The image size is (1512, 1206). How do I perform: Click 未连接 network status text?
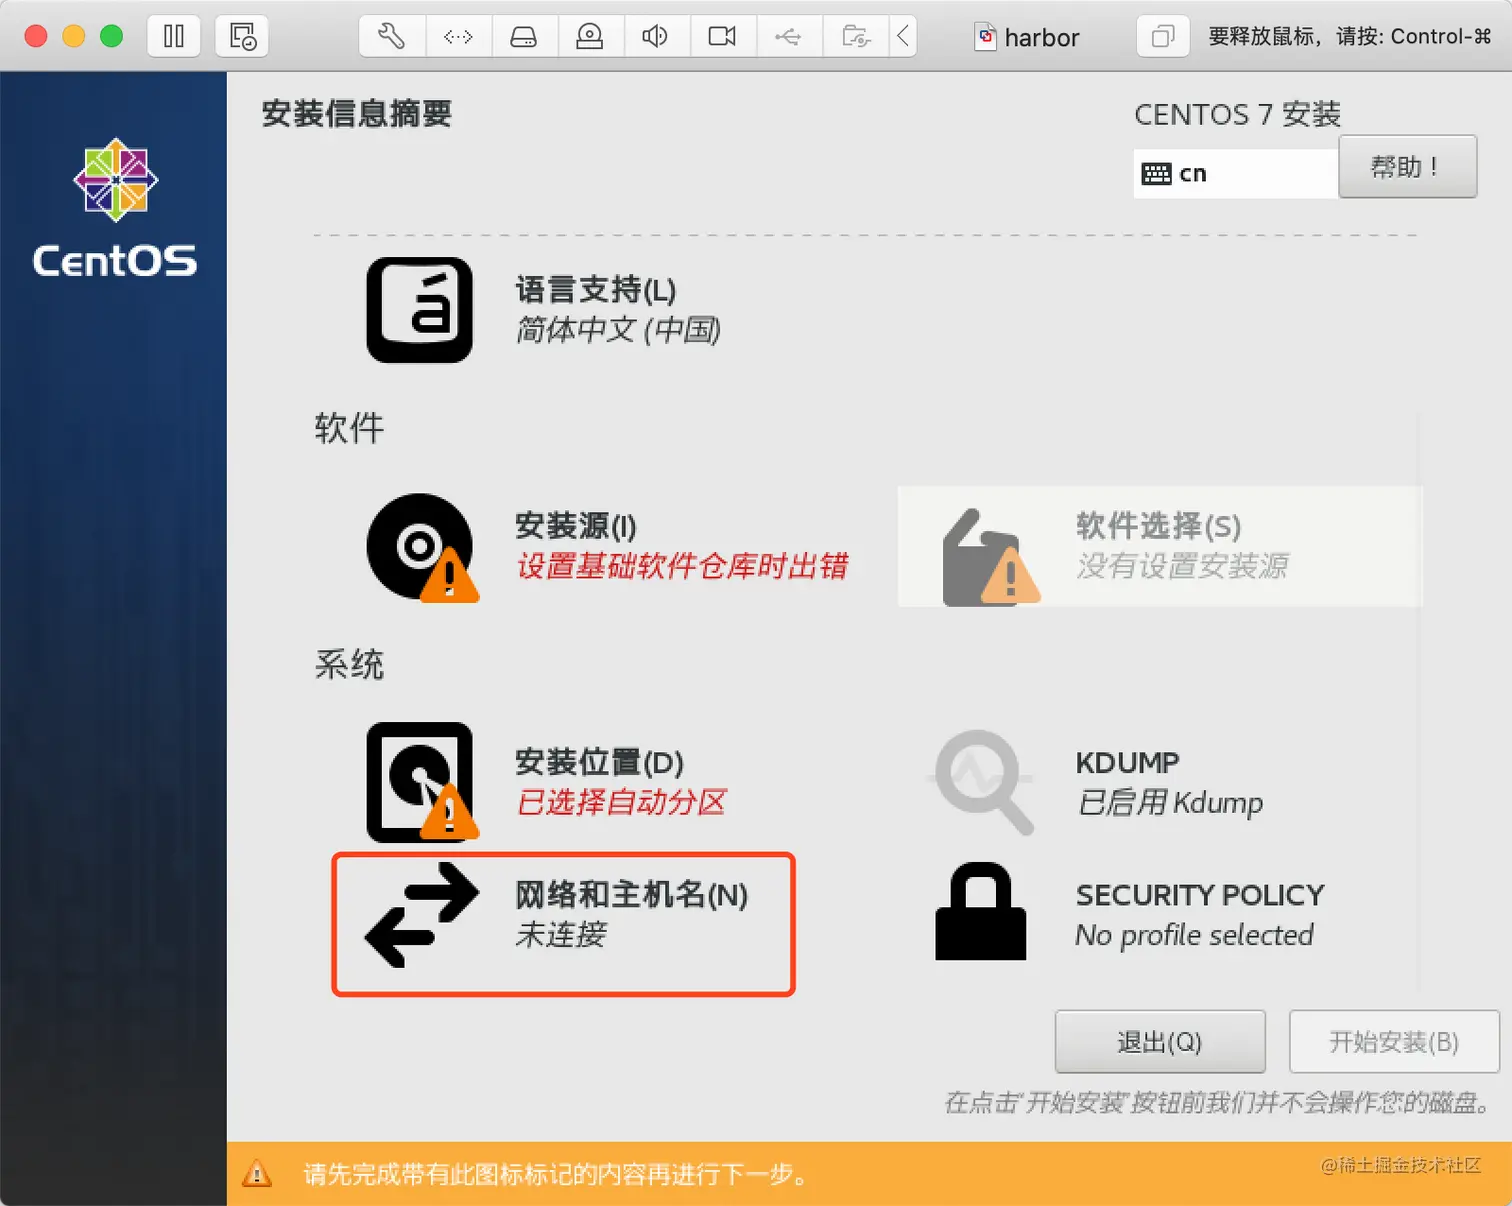[x=561, y=935]
